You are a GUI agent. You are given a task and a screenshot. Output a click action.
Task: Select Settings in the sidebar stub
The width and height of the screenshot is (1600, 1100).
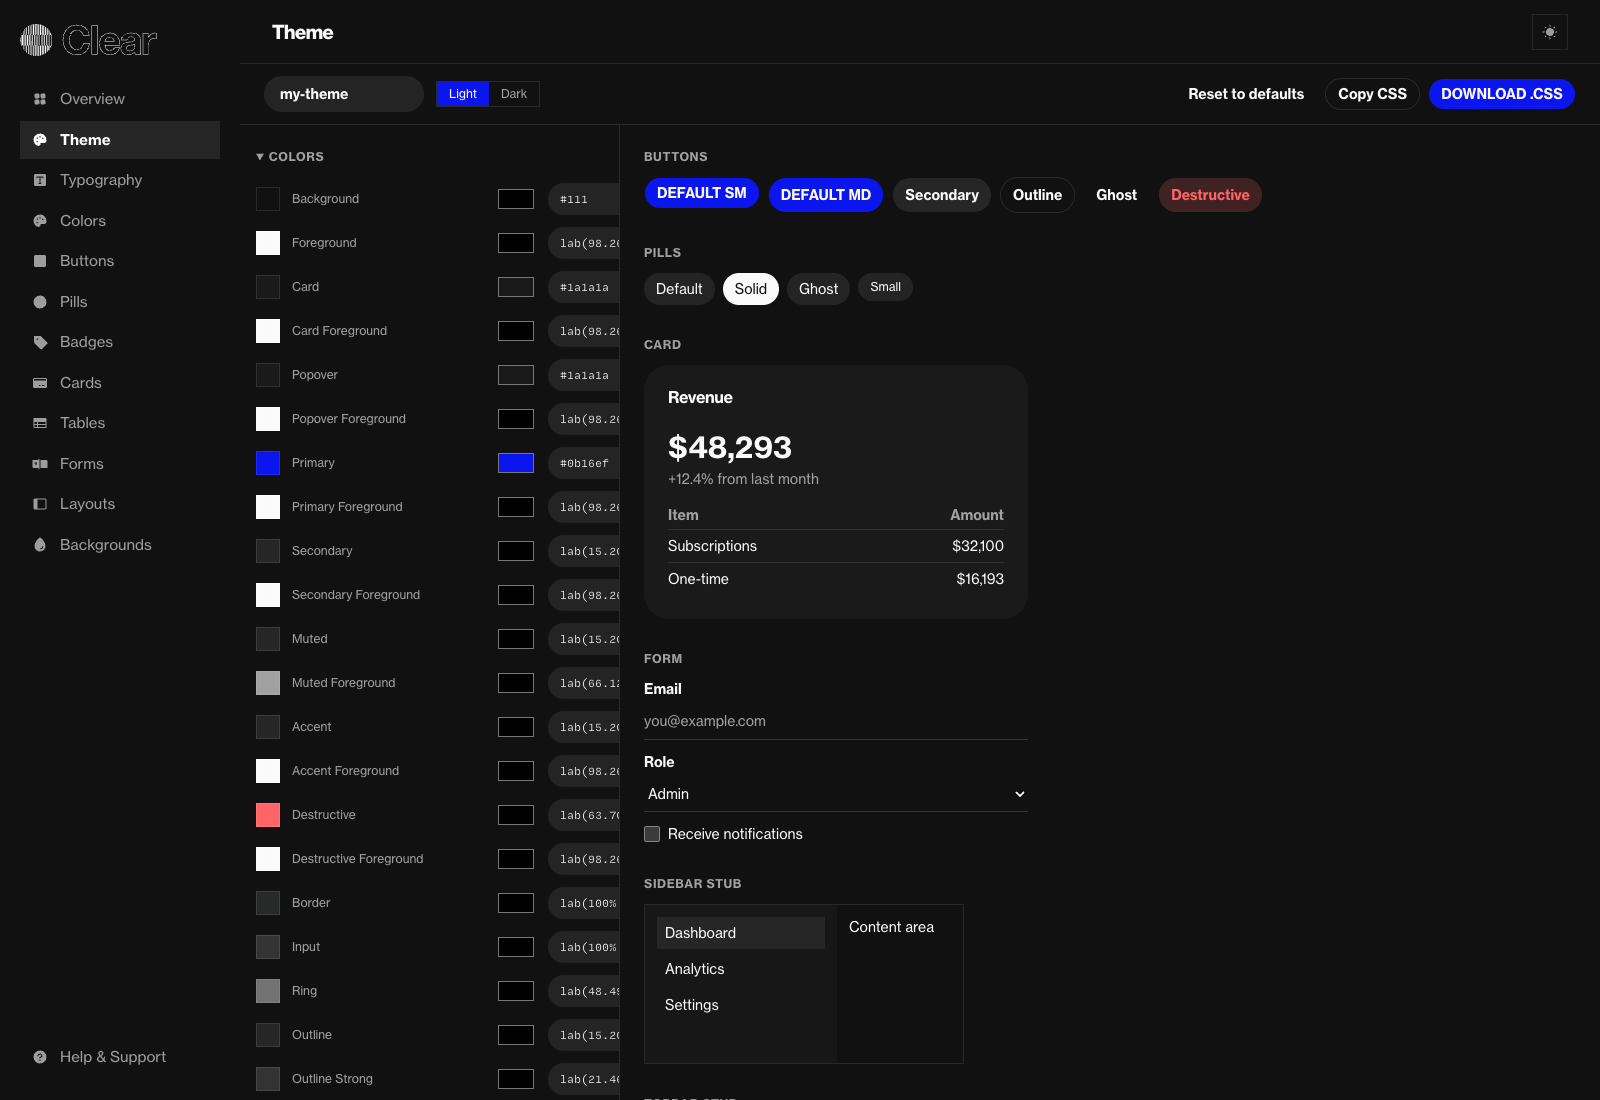coord(741,1005)
